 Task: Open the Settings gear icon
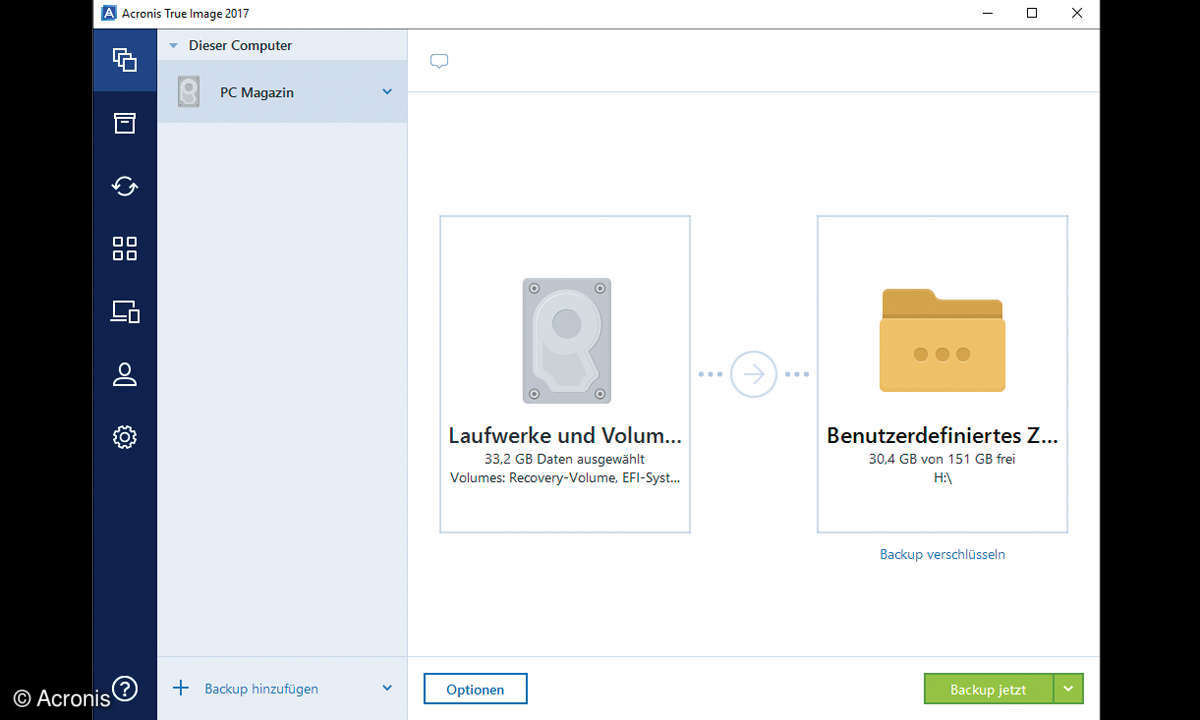pyautogui.click(x=125, y=437)
